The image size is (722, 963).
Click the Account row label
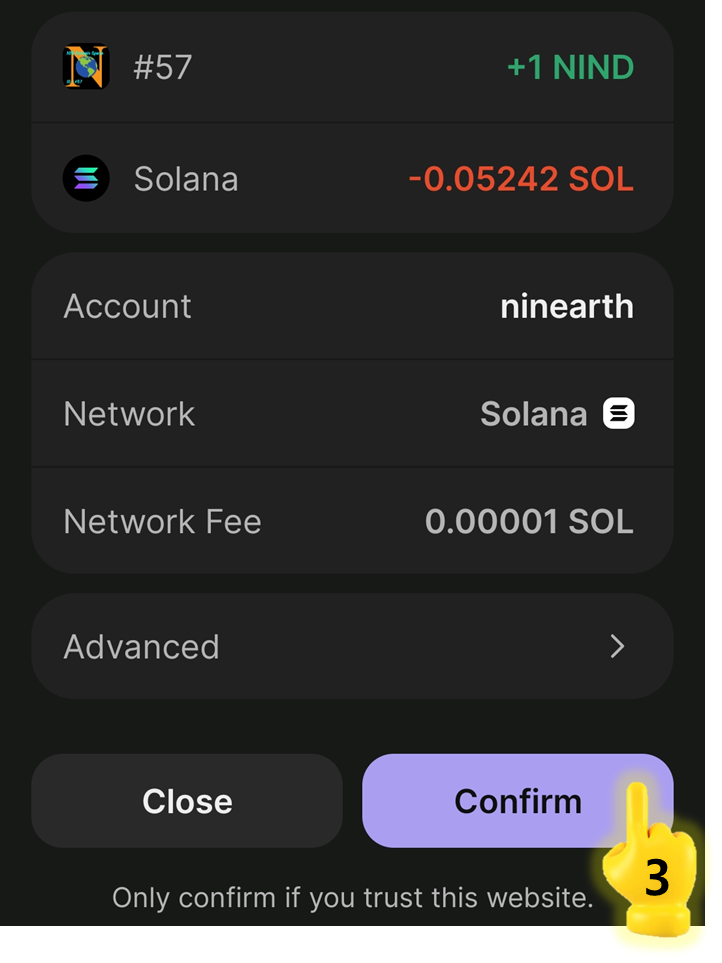pyautogui.click(x=127, y=306)
